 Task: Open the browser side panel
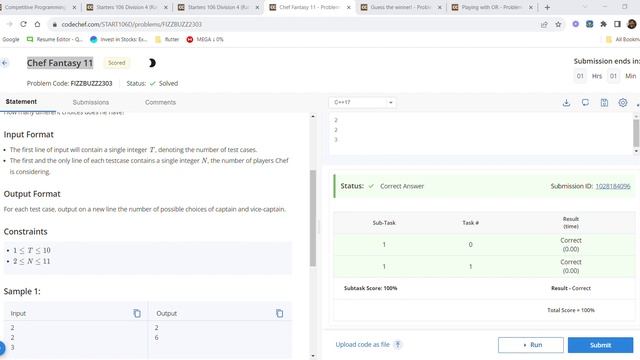[x=617, y=24]
